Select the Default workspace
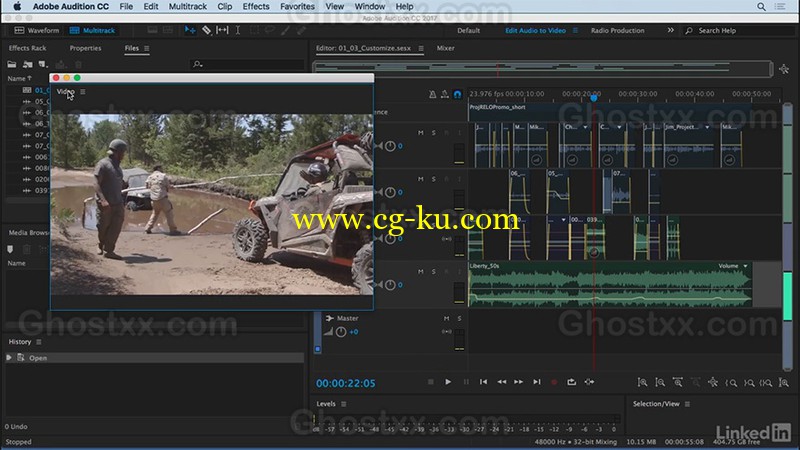Screen dimensions: 800x450 click(468, 31)
